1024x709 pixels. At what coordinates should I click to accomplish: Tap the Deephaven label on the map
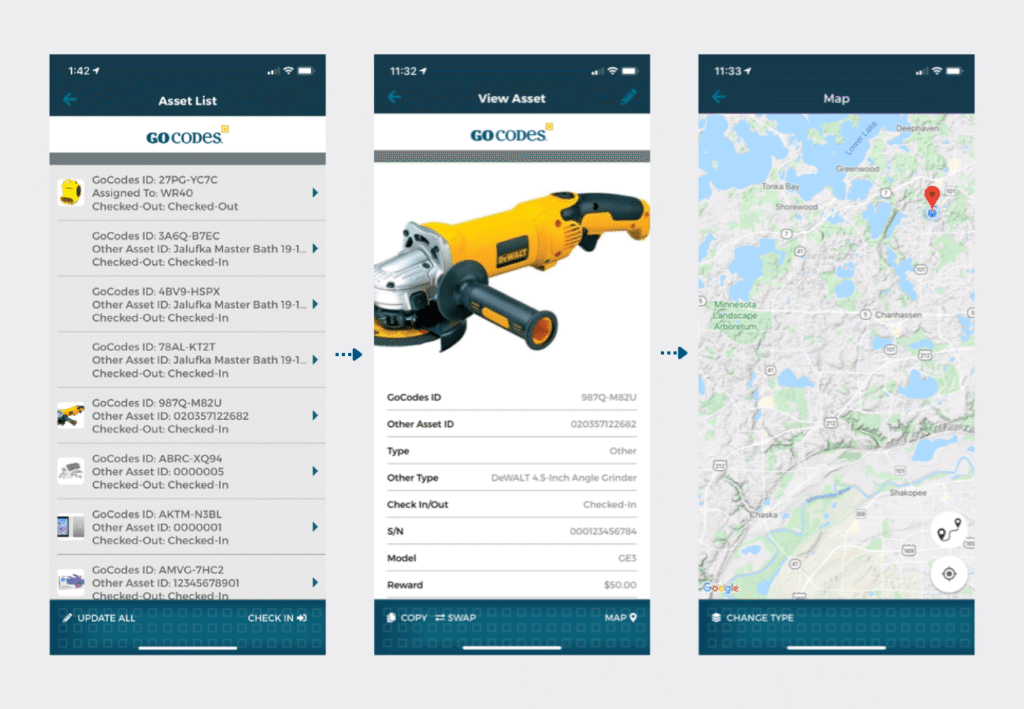coord(917,129)
